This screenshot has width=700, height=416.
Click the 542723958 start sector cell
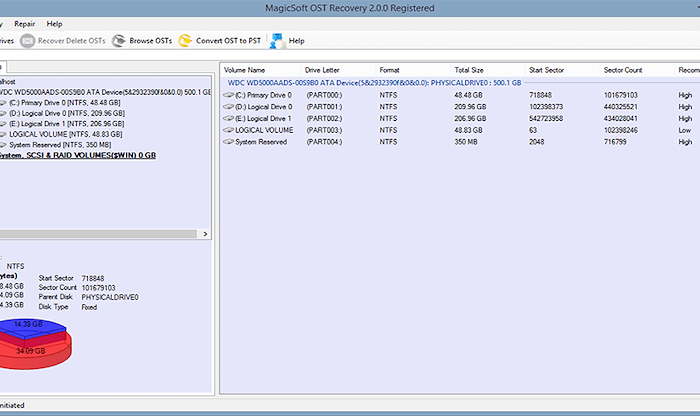[546, 118]
